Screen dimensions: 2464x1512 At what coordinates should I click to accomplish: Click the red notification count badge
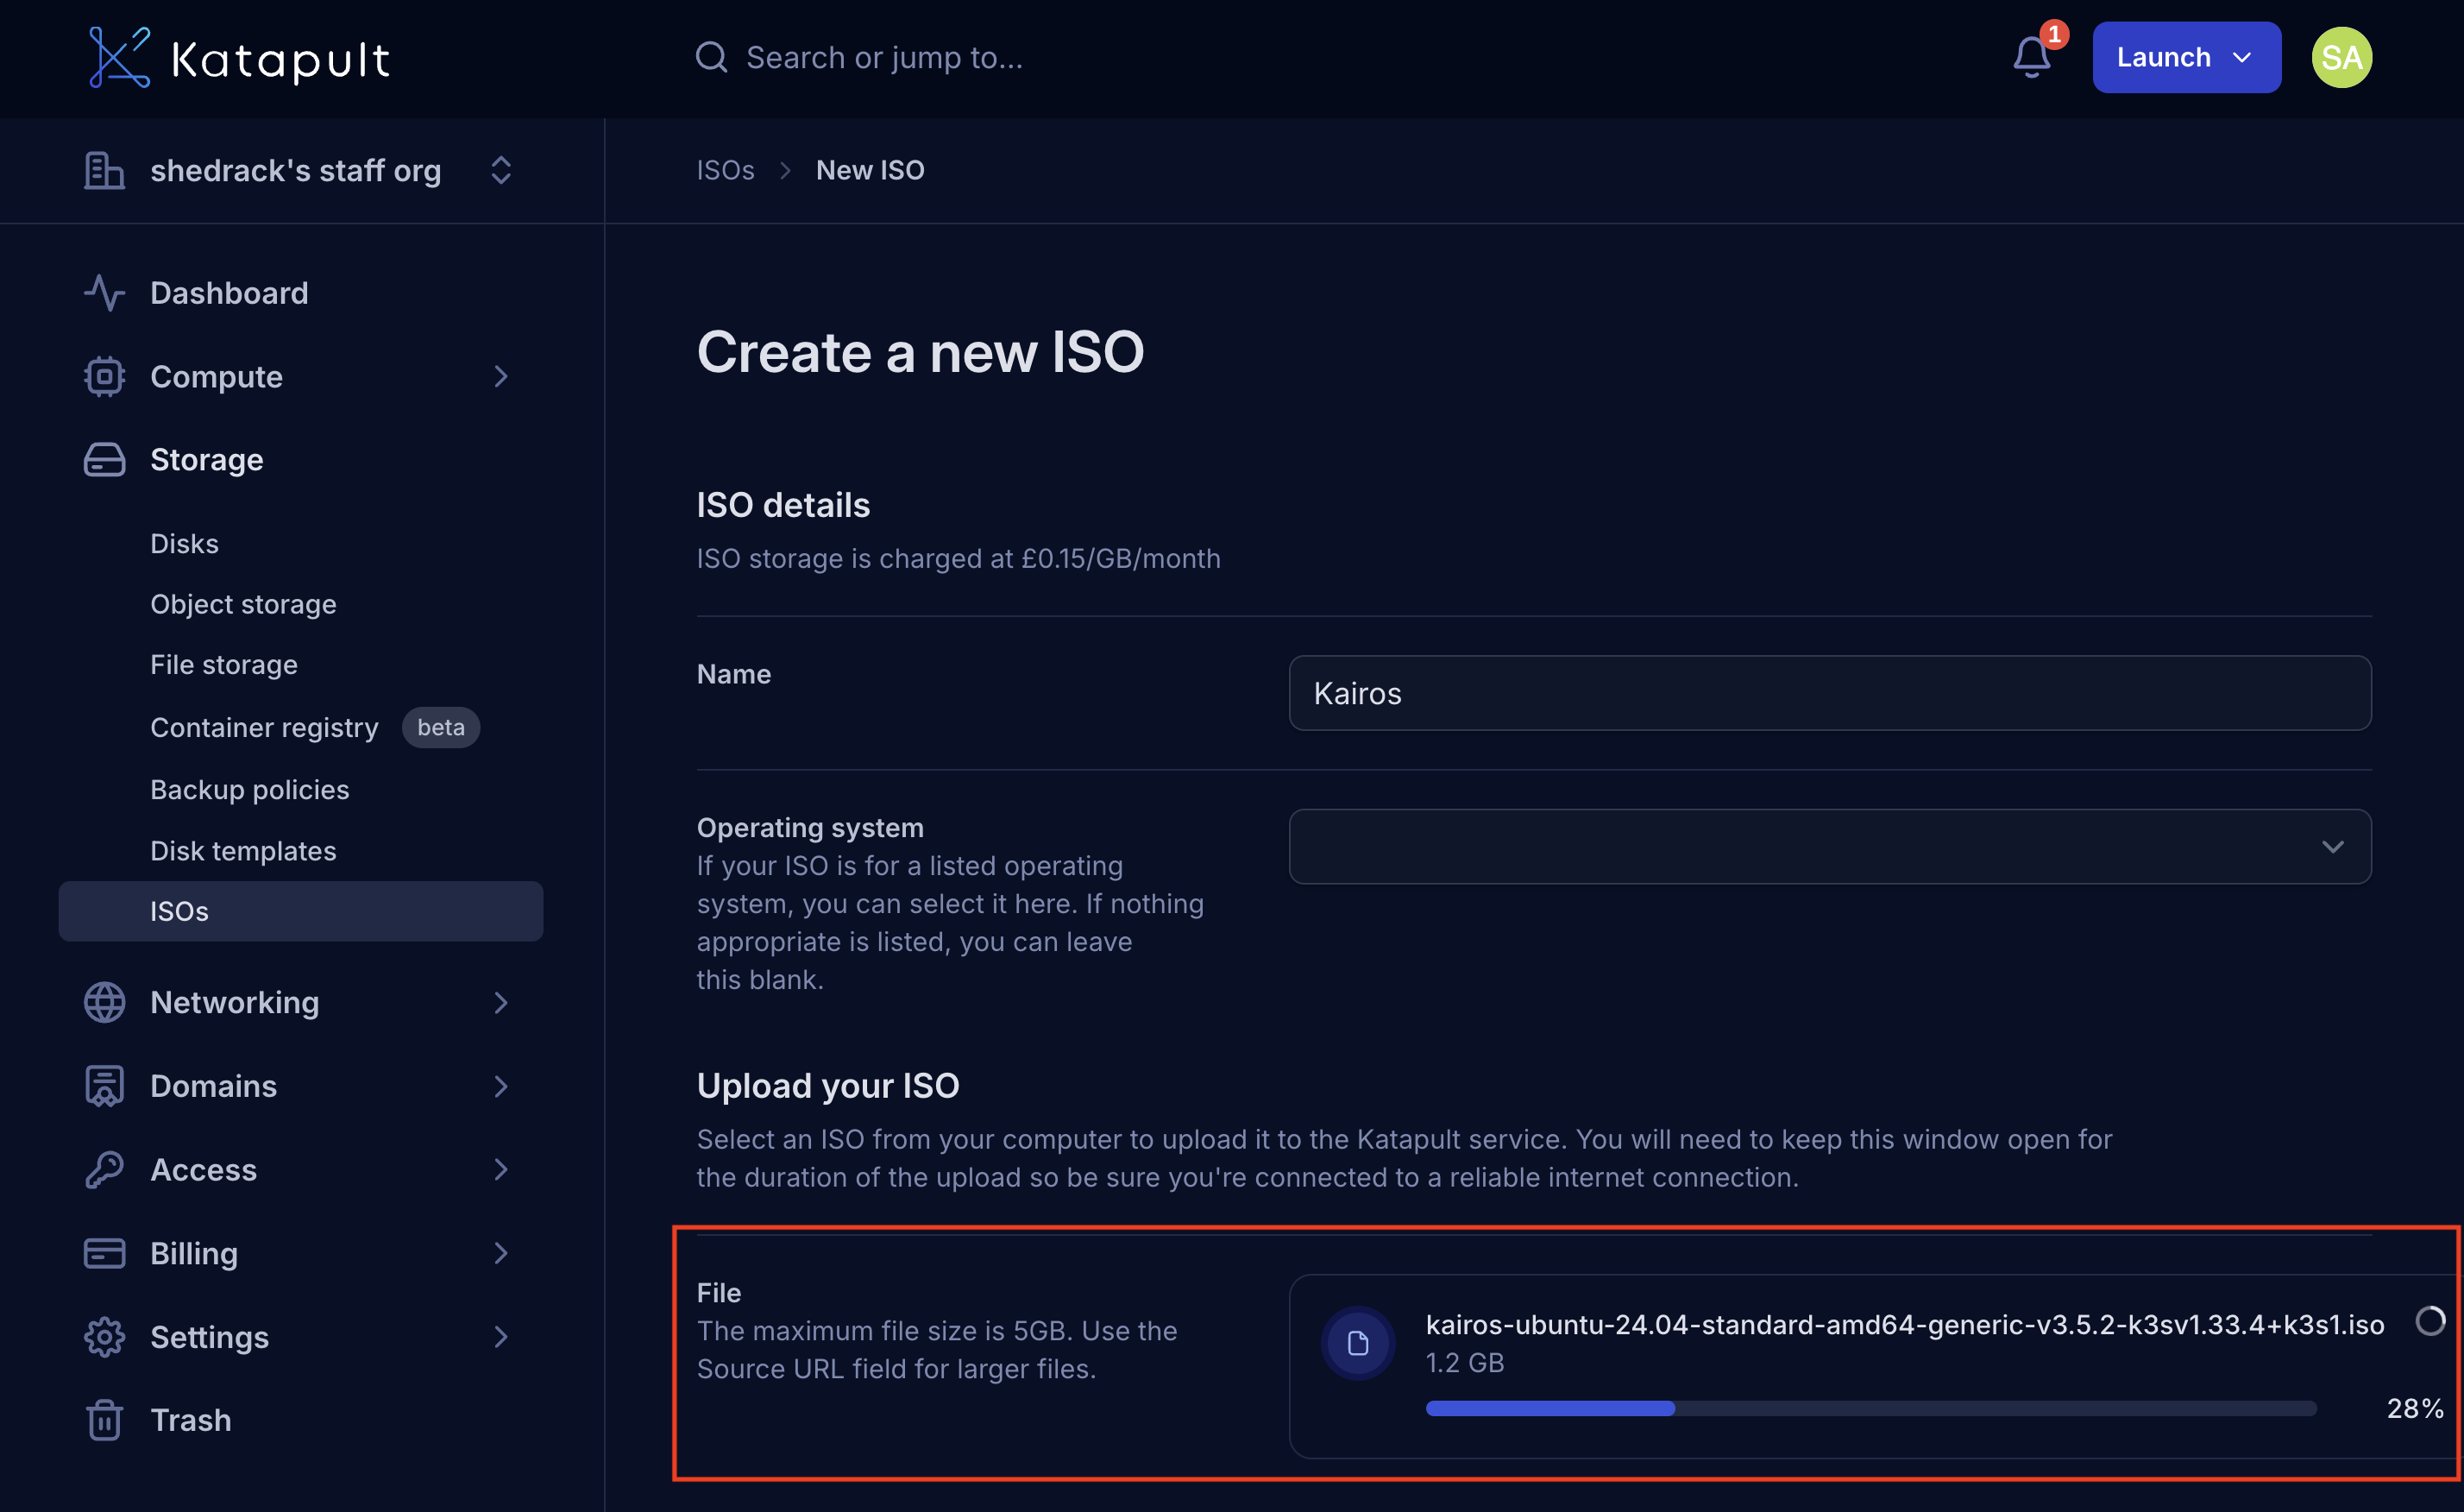pyautogui.click(x=2054, y=34)
